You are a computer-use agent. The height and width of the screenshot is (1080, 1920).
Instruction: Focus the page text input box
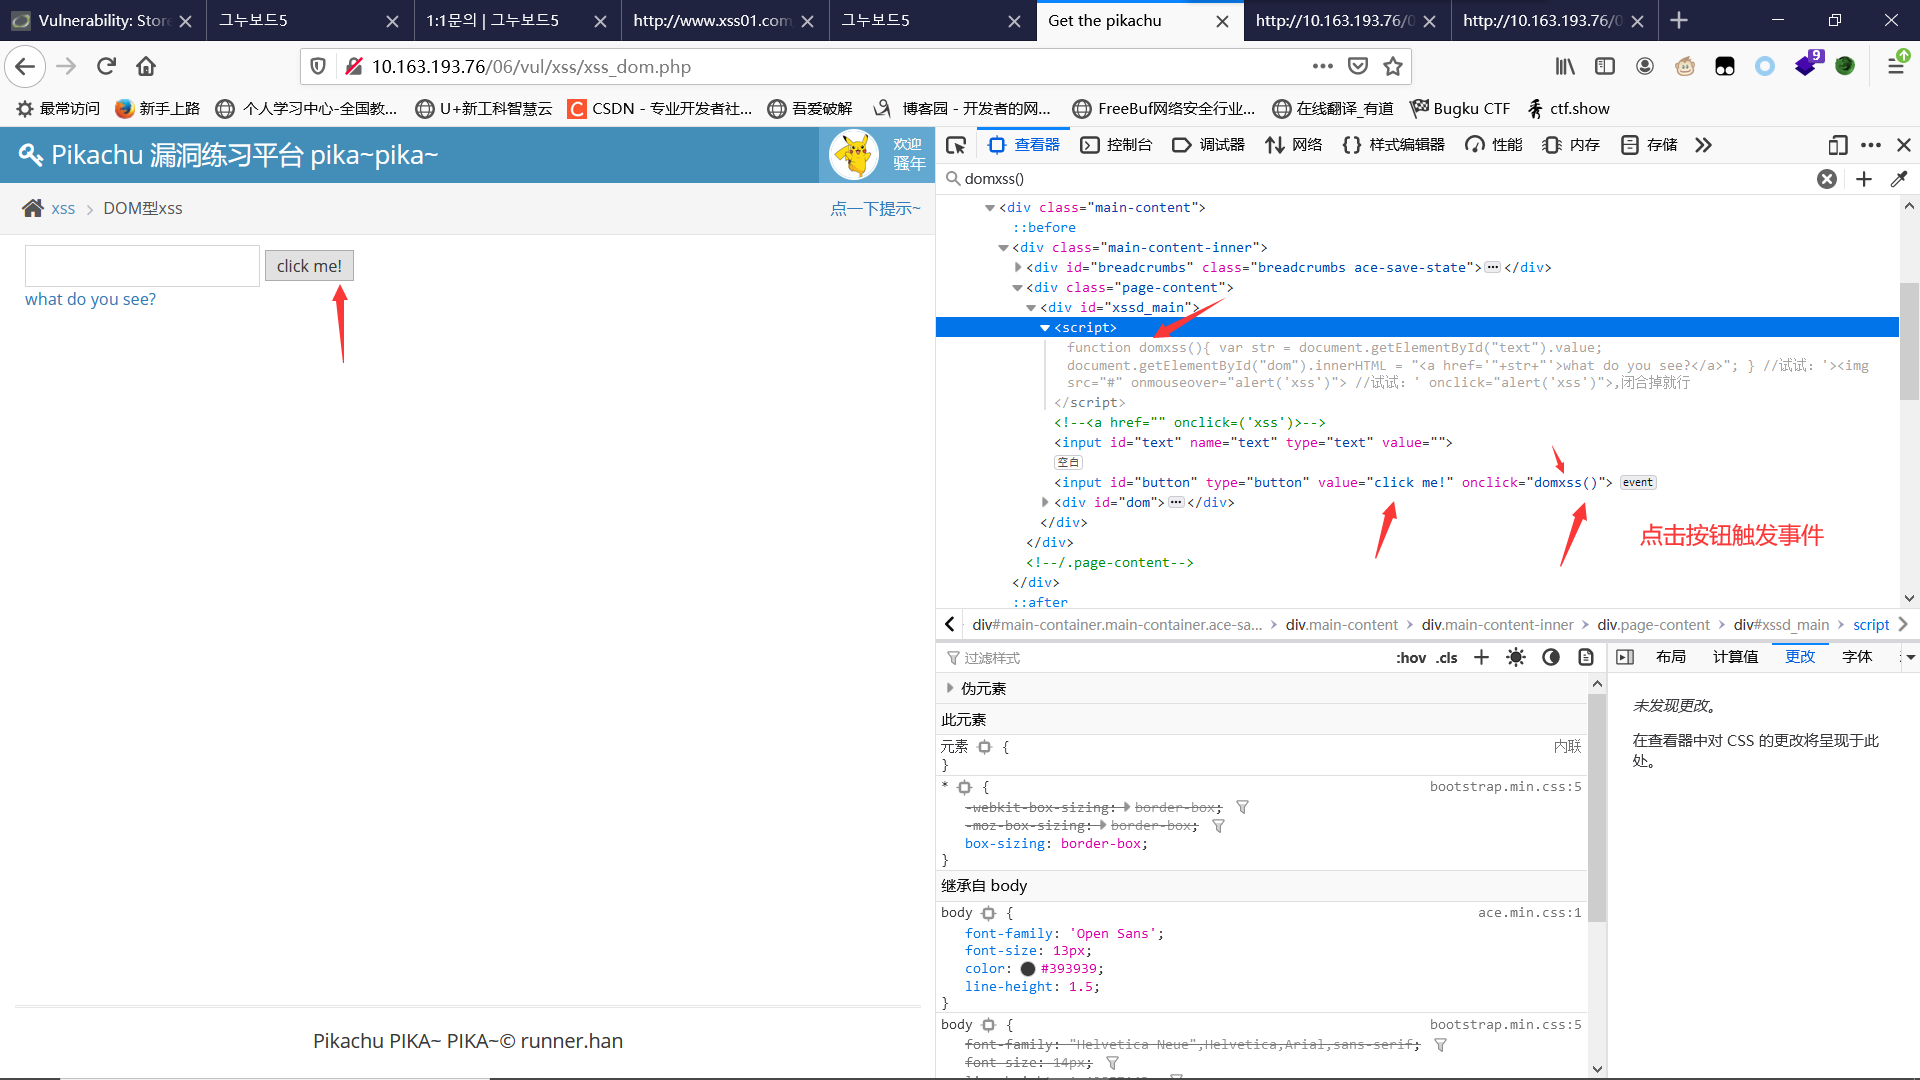(x=142, y=266)
